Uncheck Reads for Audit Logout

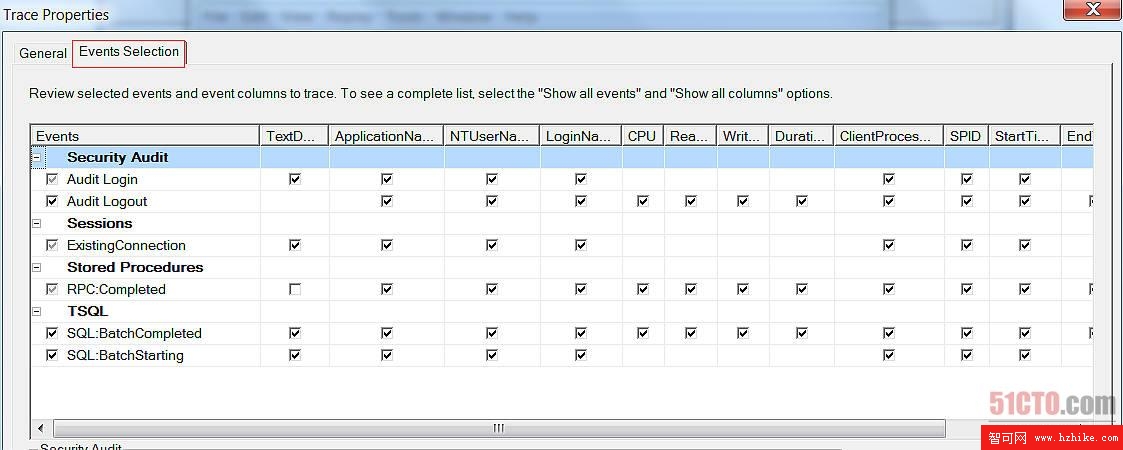690,201
